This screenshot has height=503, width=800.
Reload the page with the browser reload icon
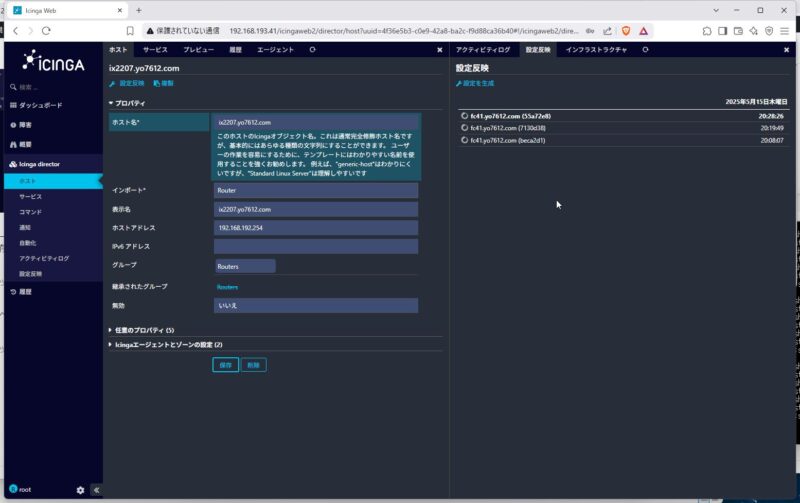[x=46, y=31]
